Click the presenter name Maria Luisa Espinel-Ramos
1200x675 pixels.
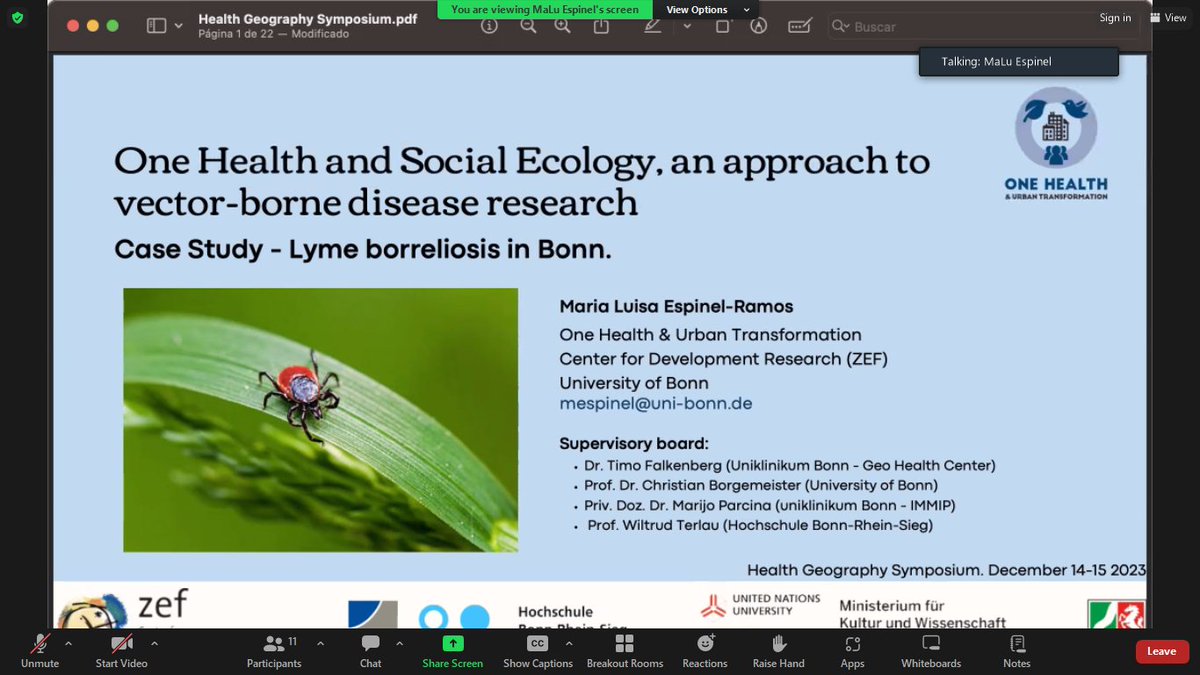point(676,306)
